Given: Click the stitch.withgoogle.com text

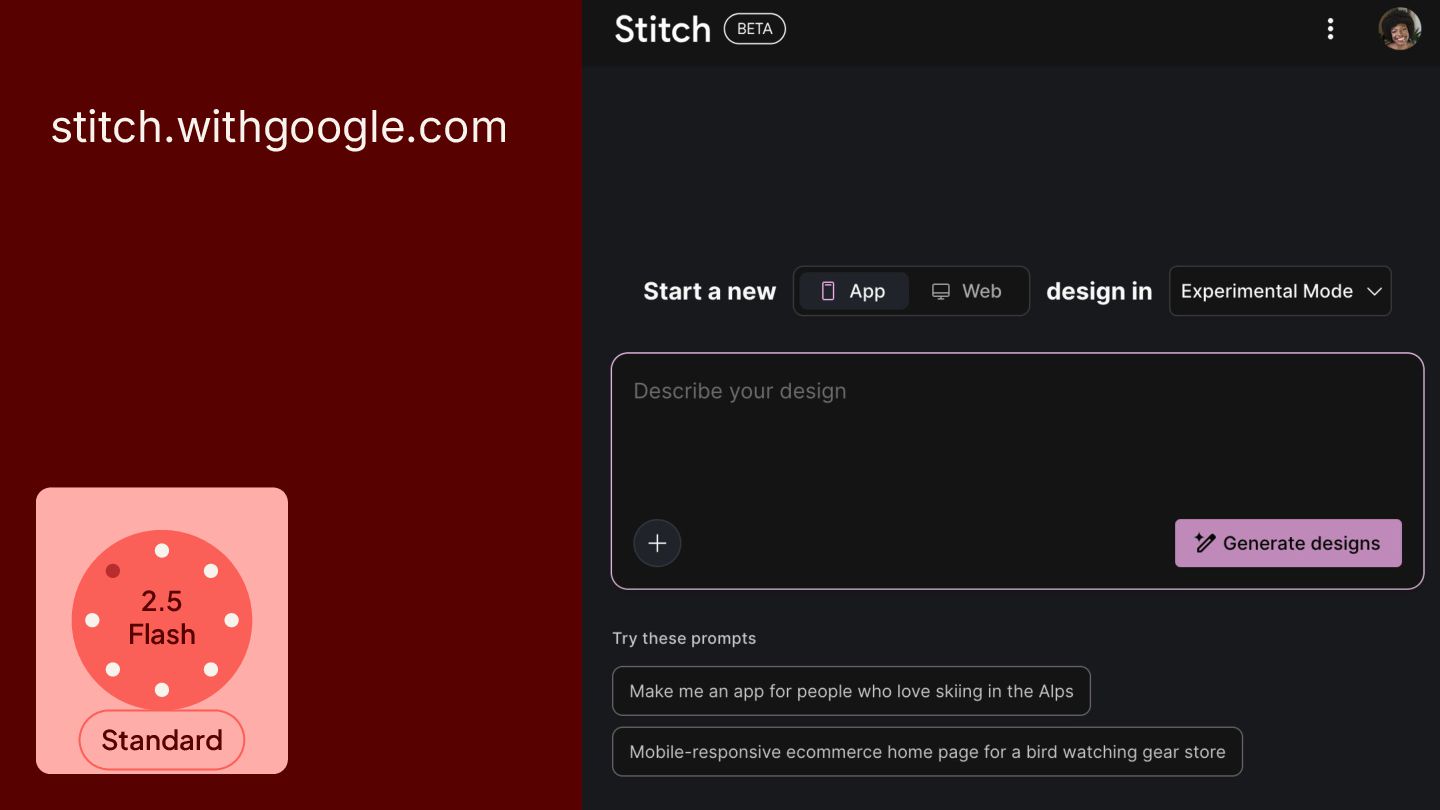Looking at the screenshot, I should (x=279, y=128).
